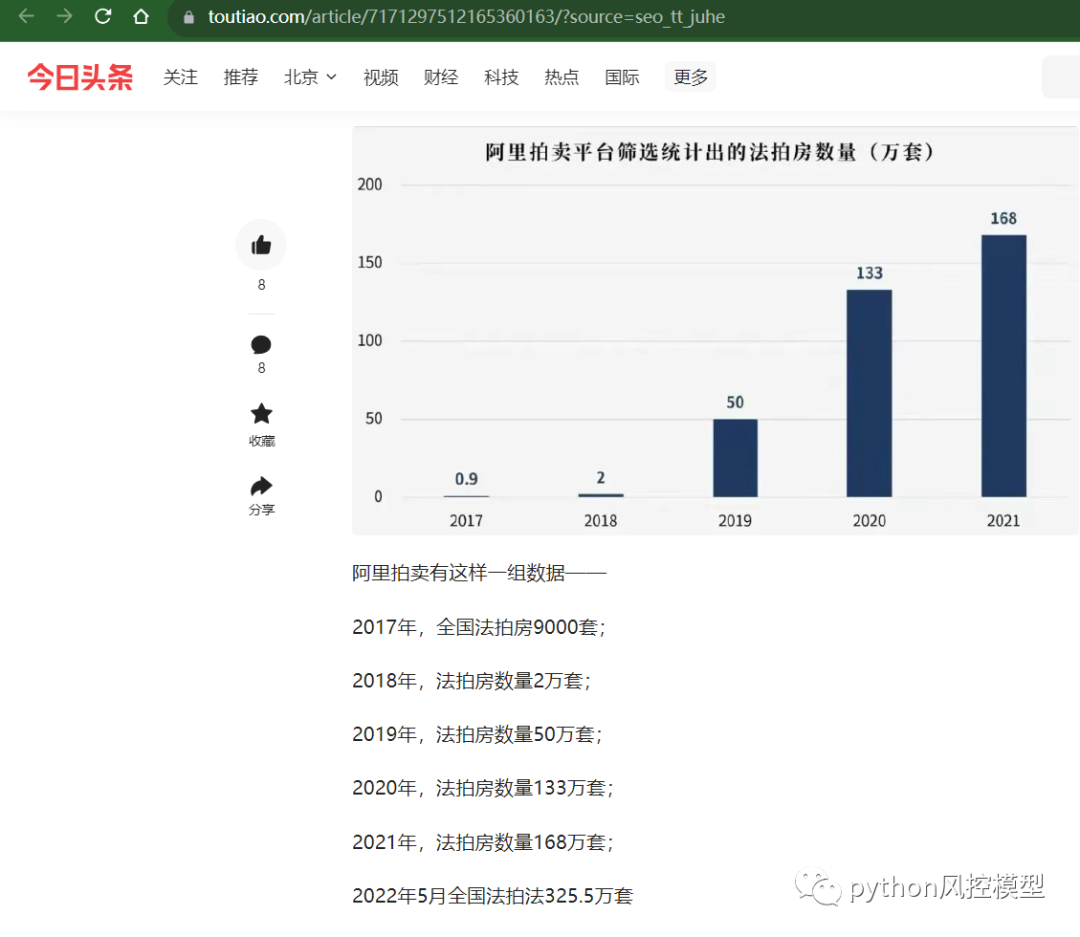Click the 2021 bar labeled 168

tap(1004, 366)
